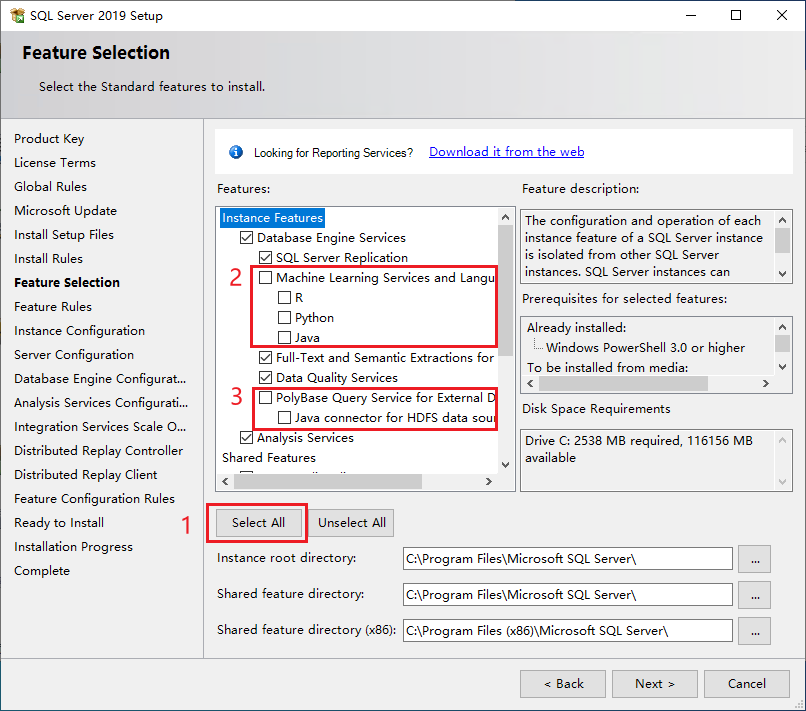The image size is (806, 711).
Task: Click the Microsoft Update step
Action: click(65, 211)
